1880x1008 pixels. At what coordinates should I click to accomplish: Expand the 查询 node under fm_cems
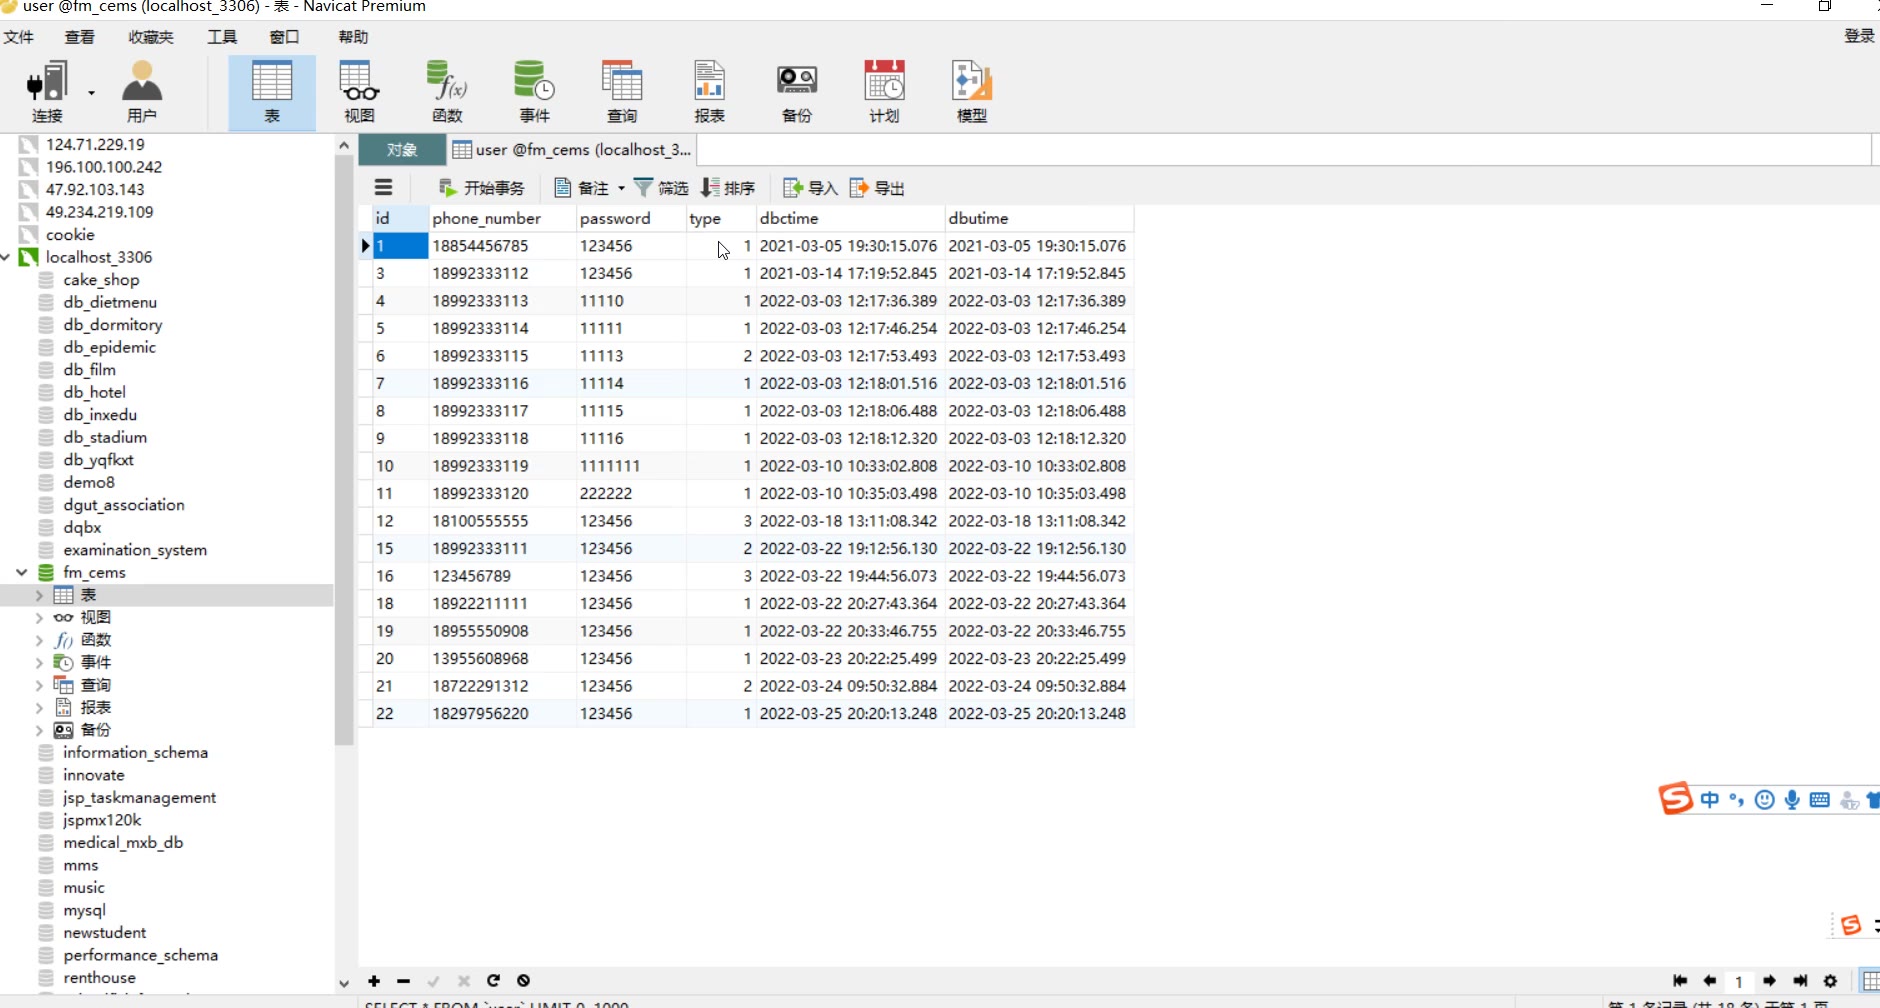39,685
